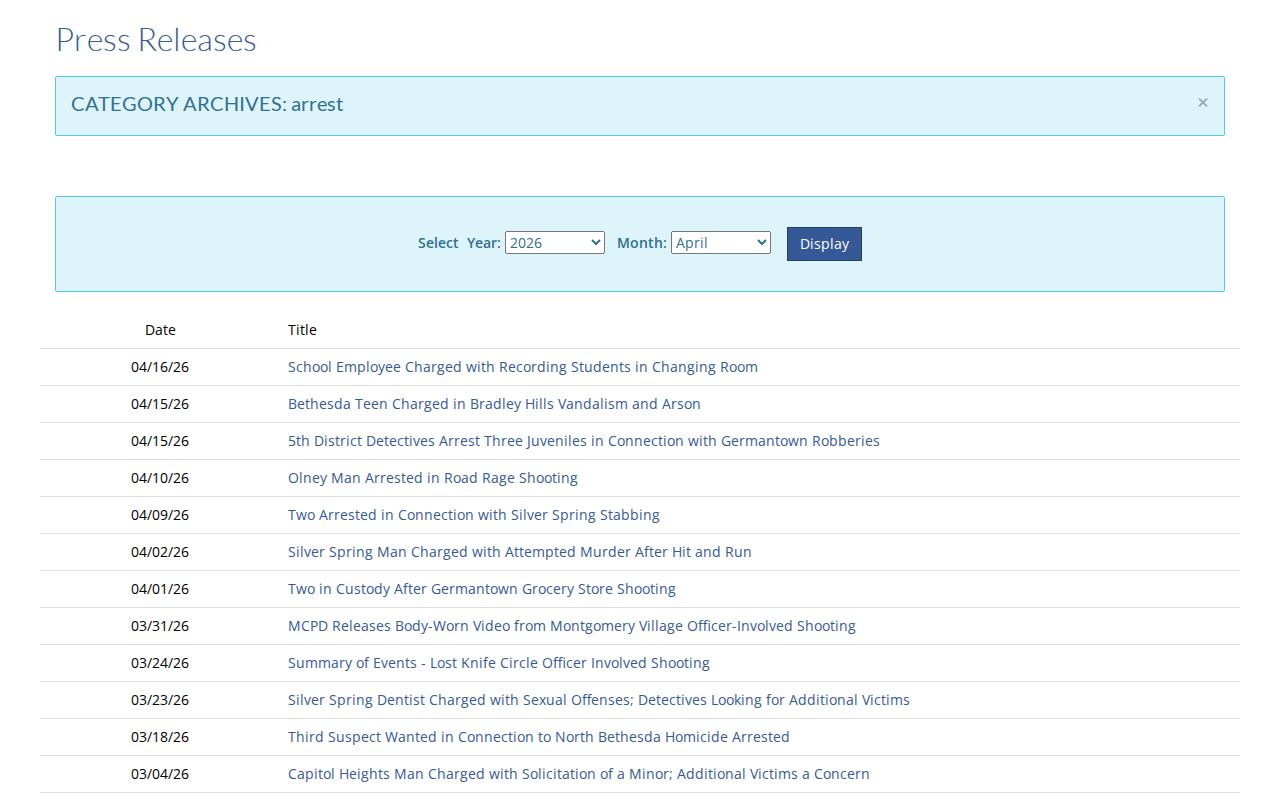Open Germantown Grocery Store Shooting release

pyautogui.click(x=482, y=589)
